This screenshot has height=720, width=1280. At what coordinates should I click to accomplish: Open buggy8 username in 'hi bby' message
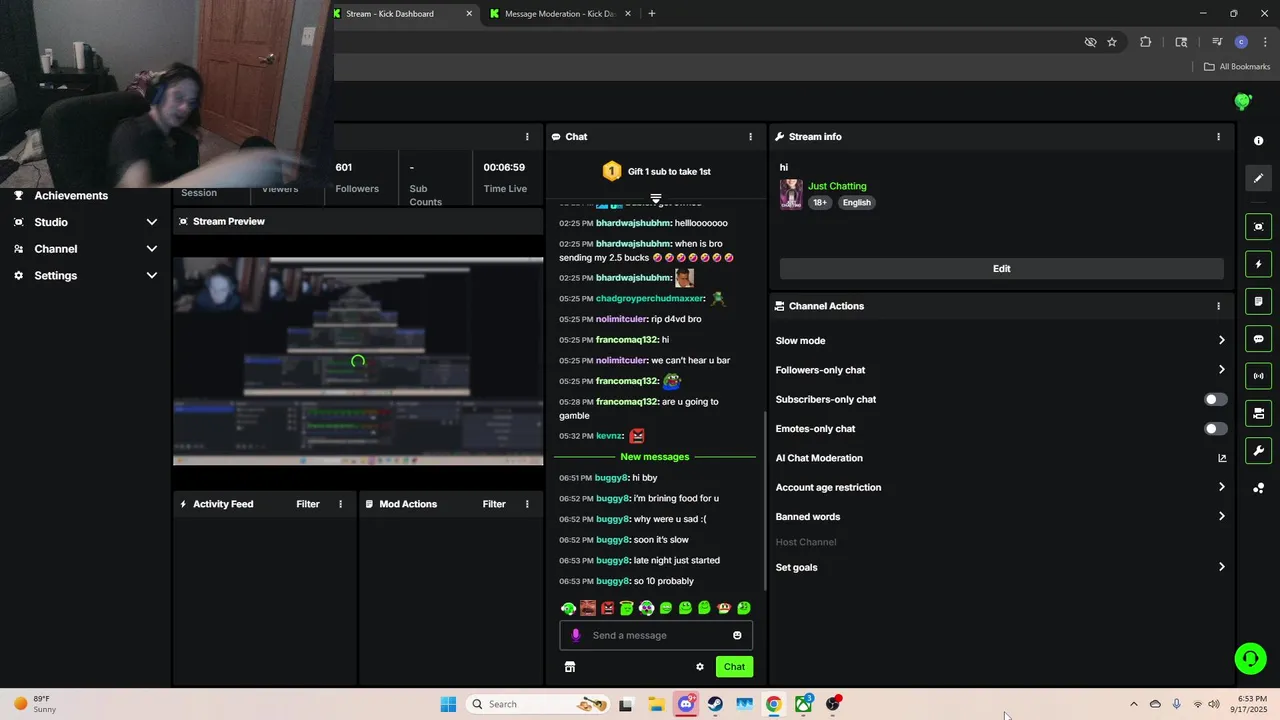click(611, 478)
